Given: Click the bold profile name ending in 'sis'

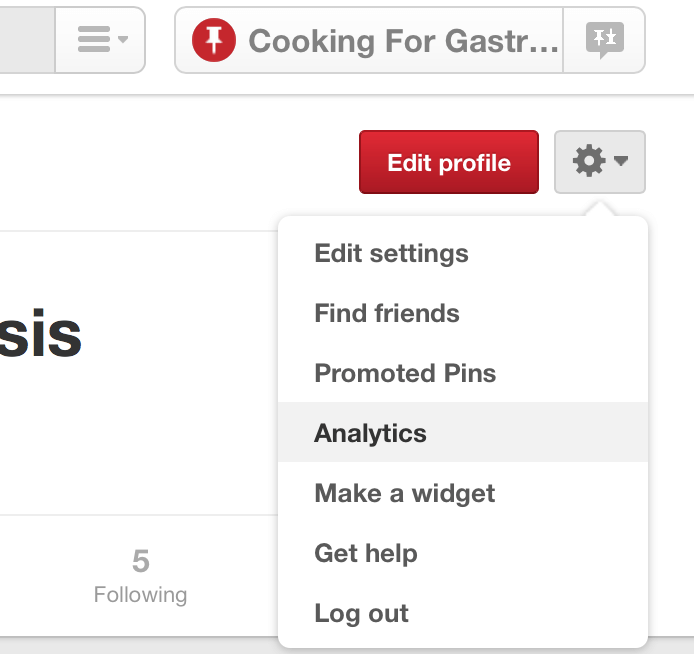Looking at the screenshot, I should 41,333.
